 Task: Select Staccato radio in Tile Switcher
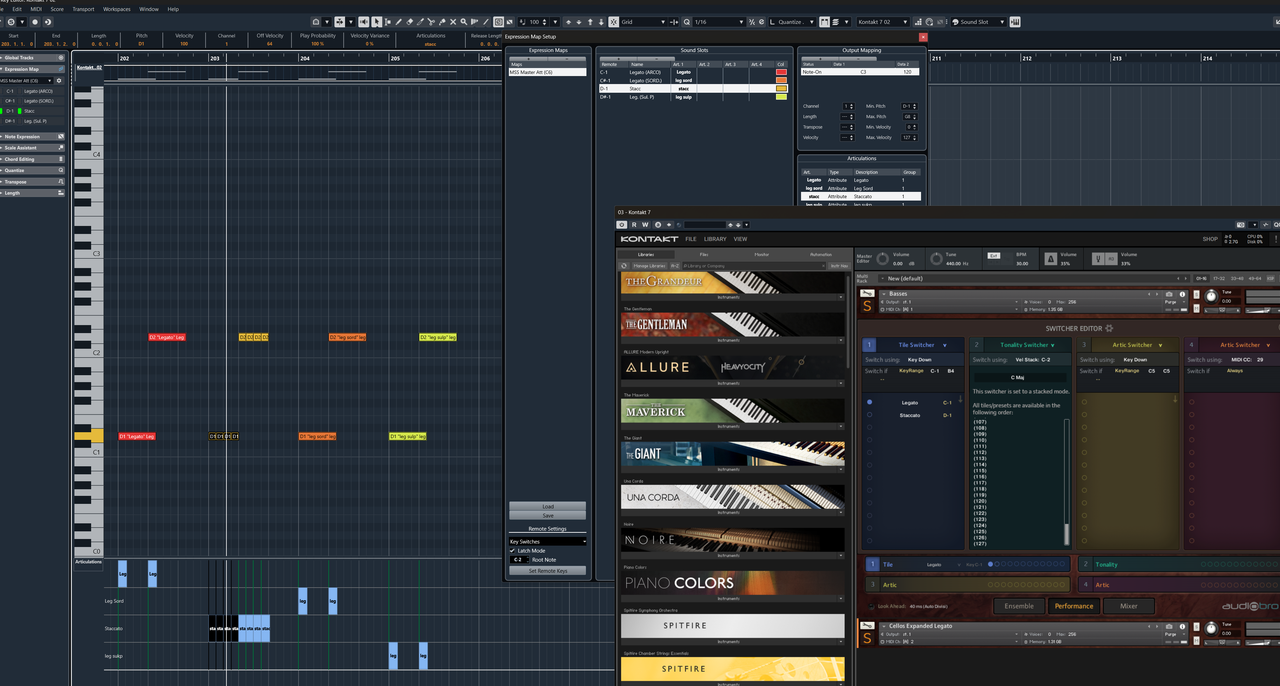point(869,415)
